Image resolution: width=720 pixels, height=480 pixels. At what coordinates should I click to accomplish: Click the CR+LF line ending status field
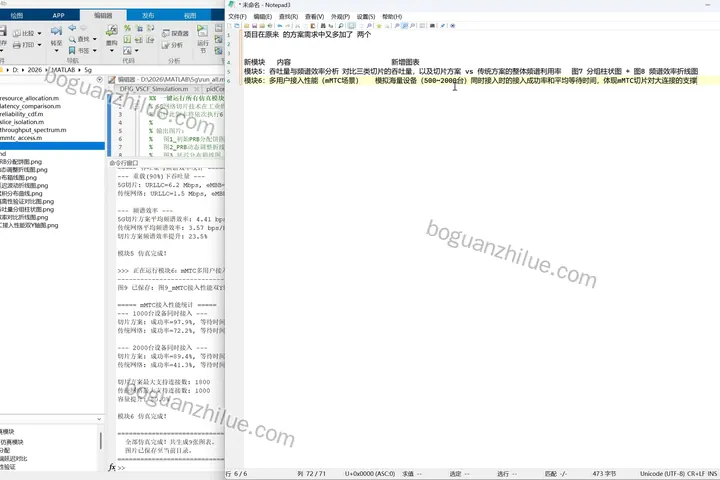(696, 474)
